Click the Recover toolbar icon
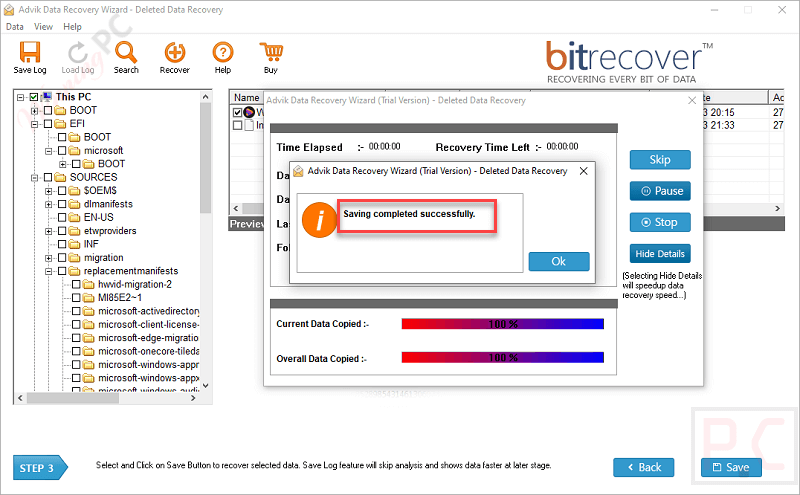Screen dimensions: 800x495 (x=174, y=52)
